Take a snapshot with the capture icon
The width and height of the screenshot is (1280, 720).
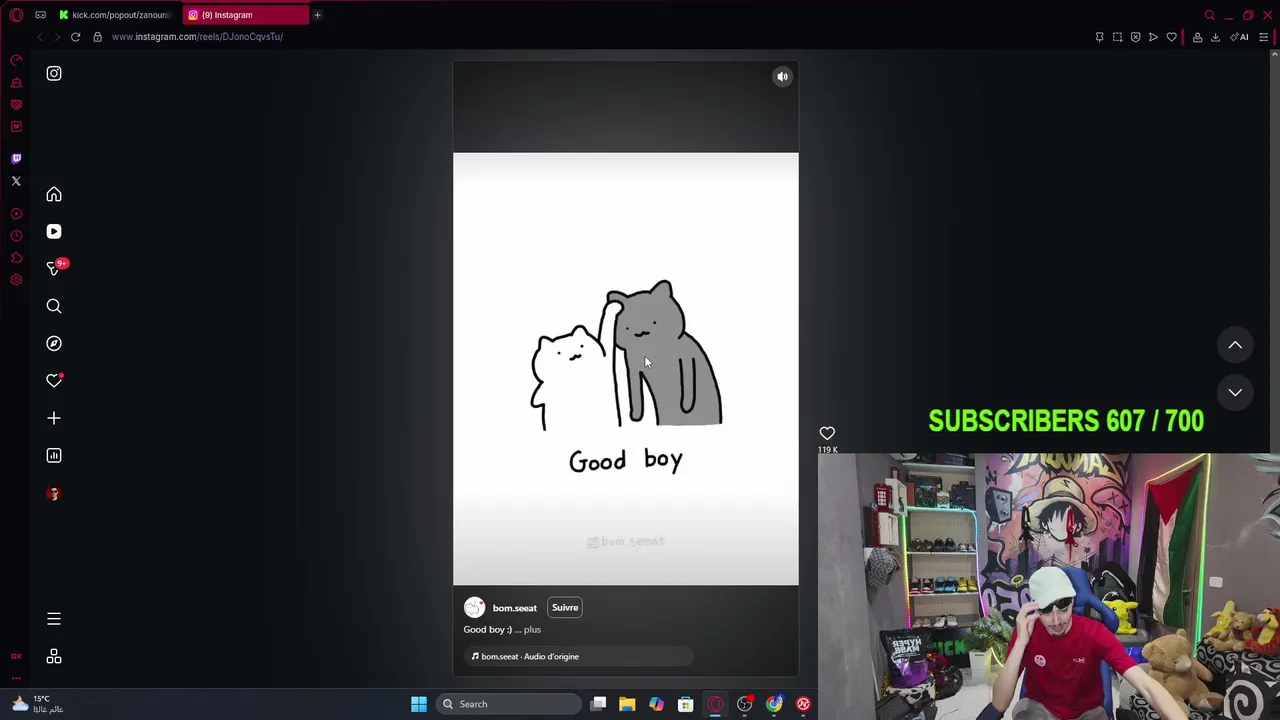click(x=1117, y=37)
